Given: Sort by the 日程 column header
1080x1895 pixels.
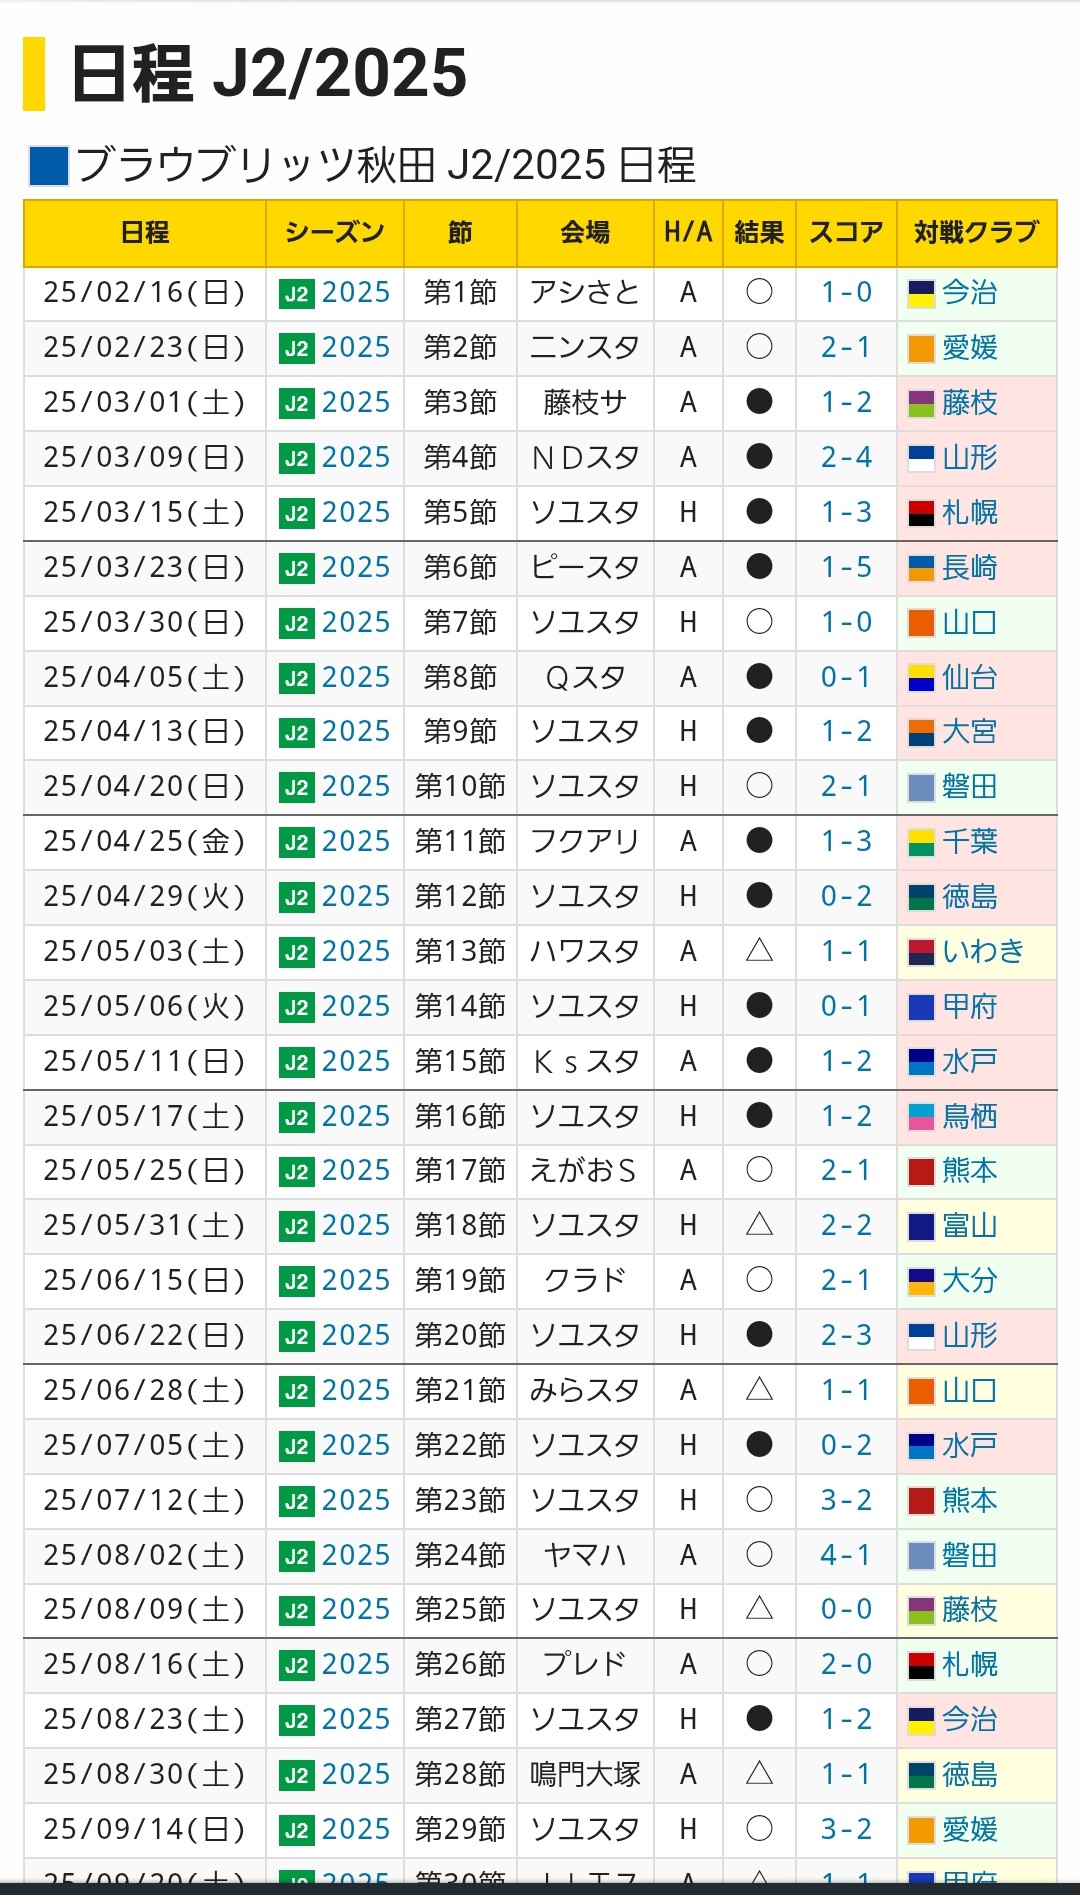Looking at the screenshot, I should [145, 233].
